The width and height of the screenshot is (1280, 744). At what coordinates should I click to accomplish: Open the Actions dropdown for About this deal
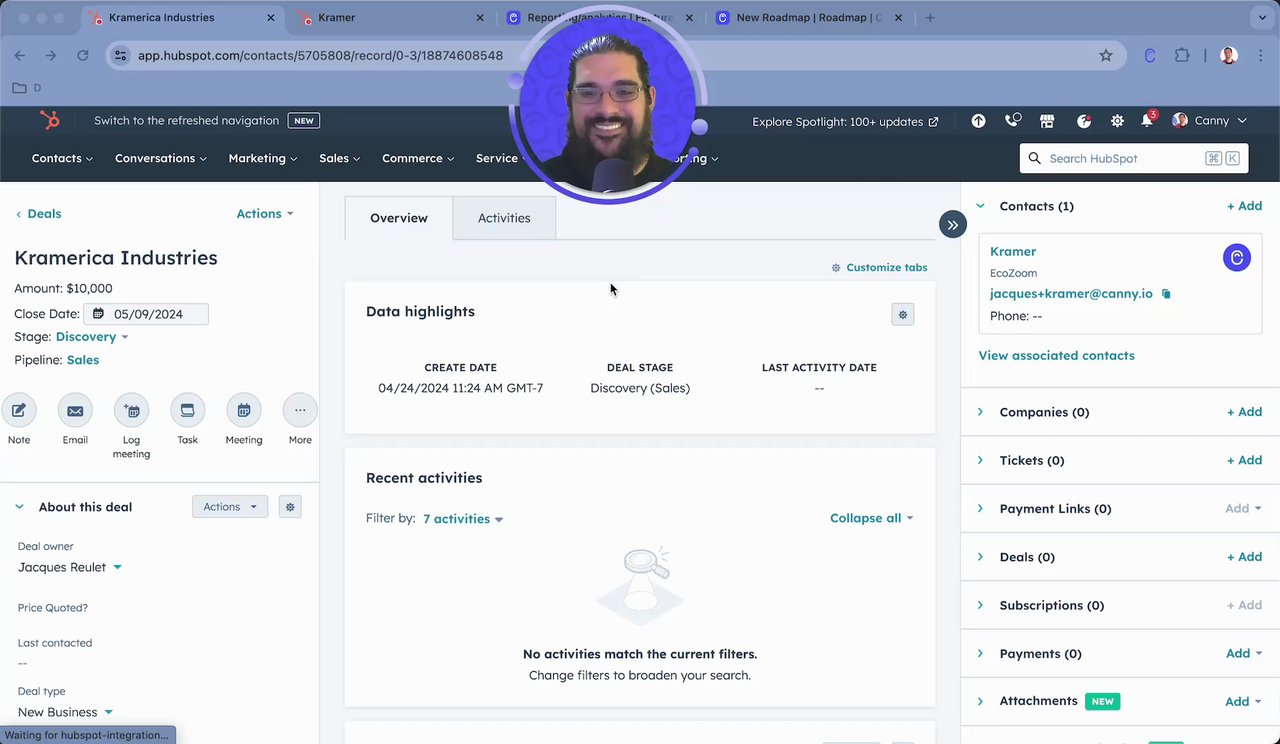pyautogui.click(x=230, y=507)
